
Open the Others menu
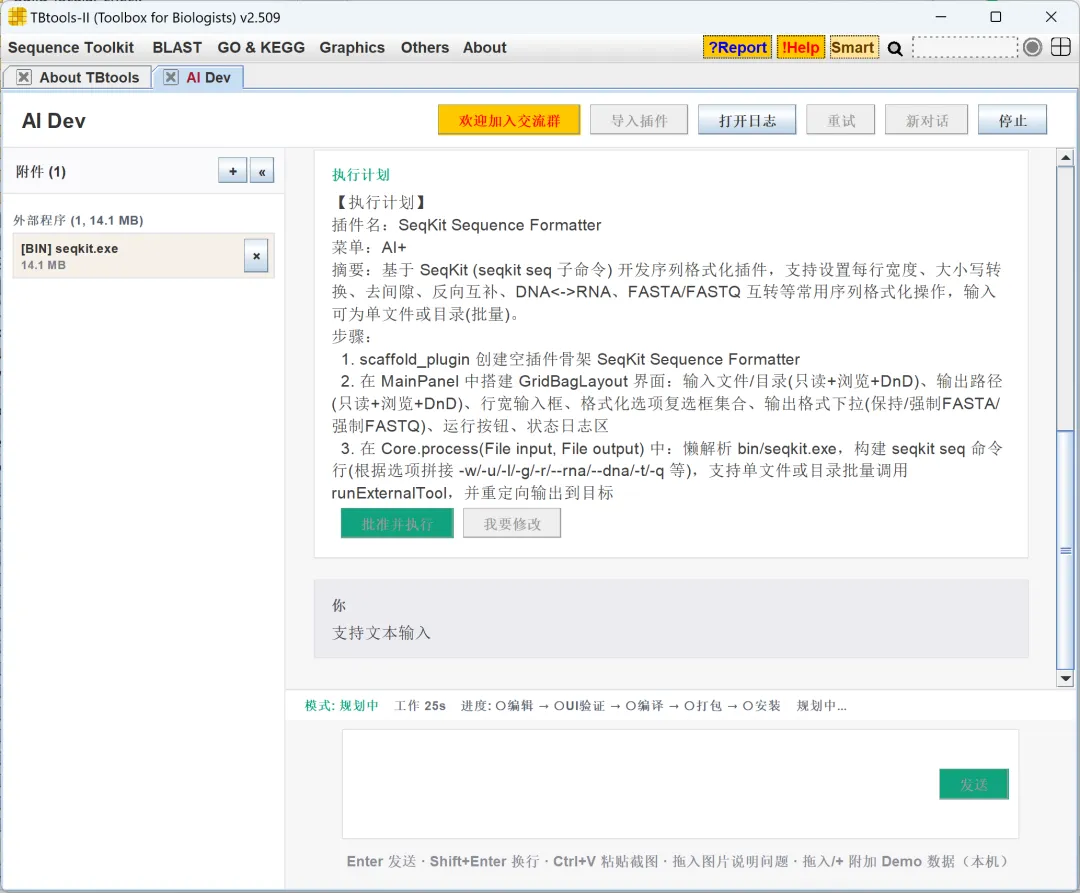[x=425, y=48]
